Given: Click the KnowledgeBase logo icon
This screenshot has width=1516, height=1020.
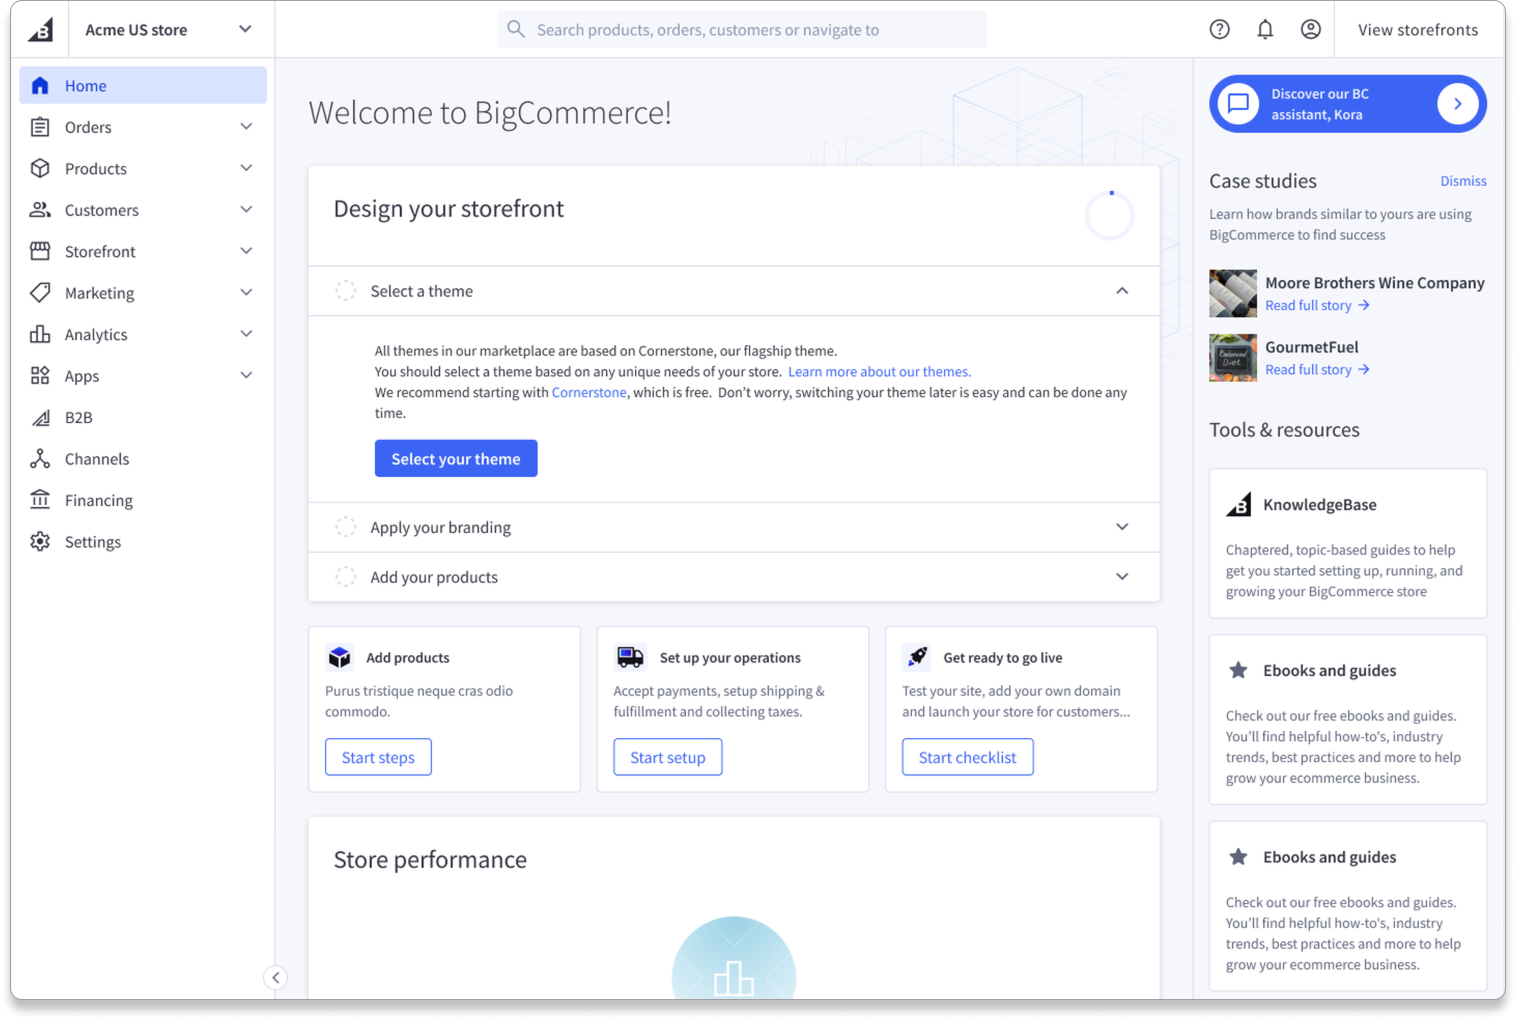Looking at the screenshot, I should [x=1238, y=504].
